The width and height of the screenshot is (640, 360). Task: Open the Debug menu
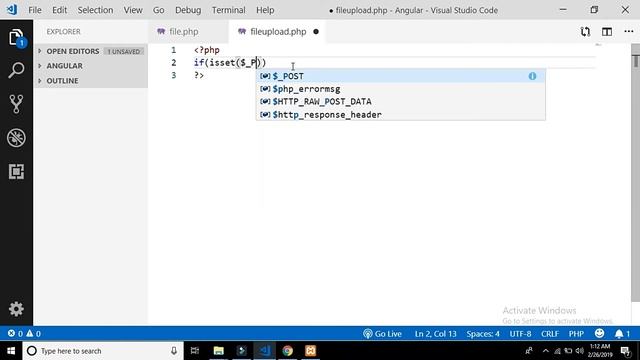click(188, 10)
